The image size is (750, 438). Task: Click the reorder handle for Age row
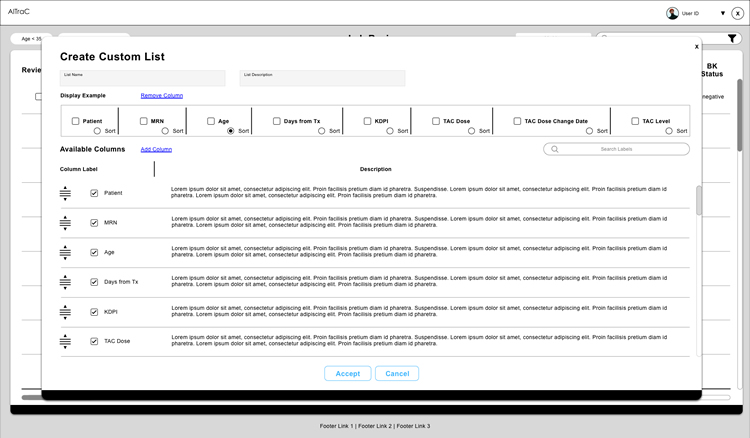coord(65,252)
